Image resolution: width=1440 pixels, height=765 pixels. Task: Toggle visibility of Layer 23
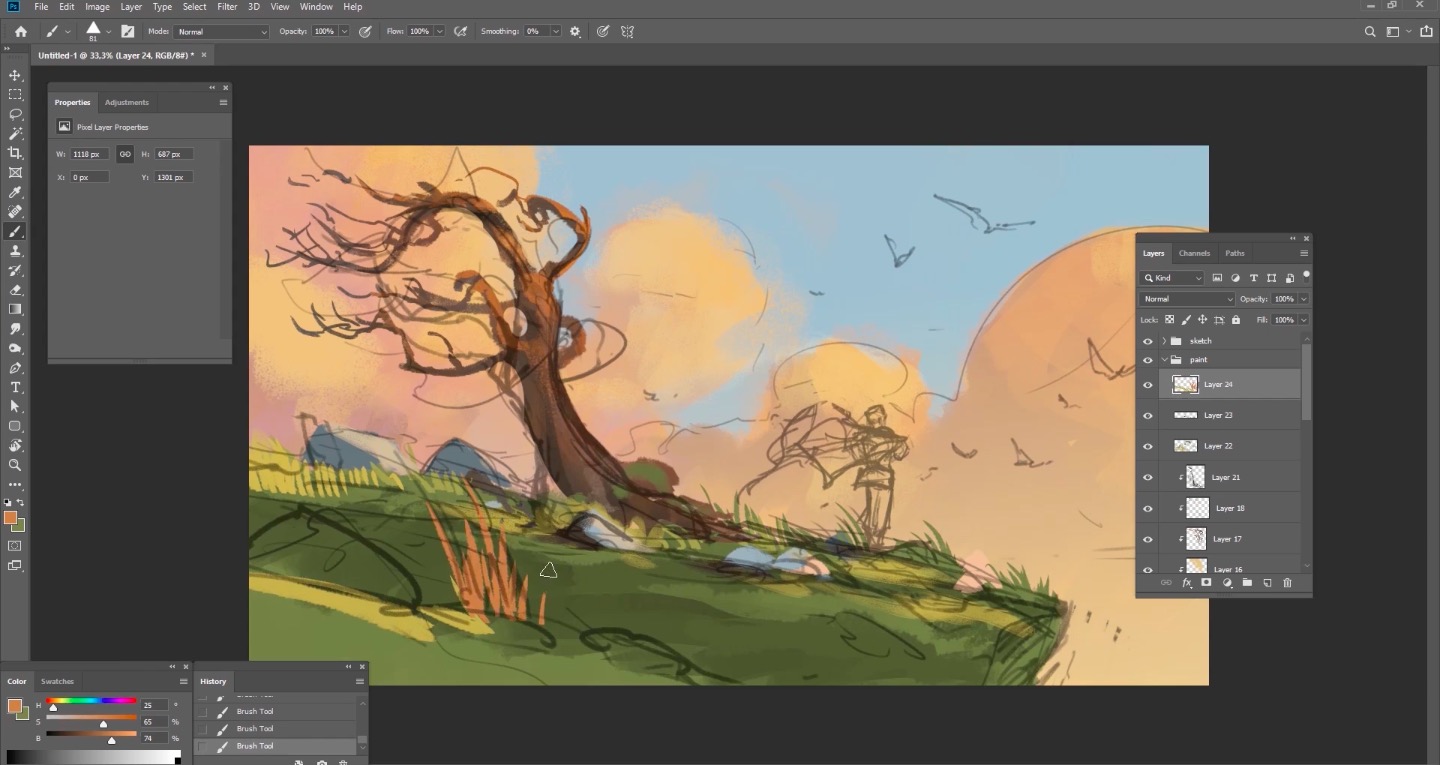click(x=1147, y=415)
